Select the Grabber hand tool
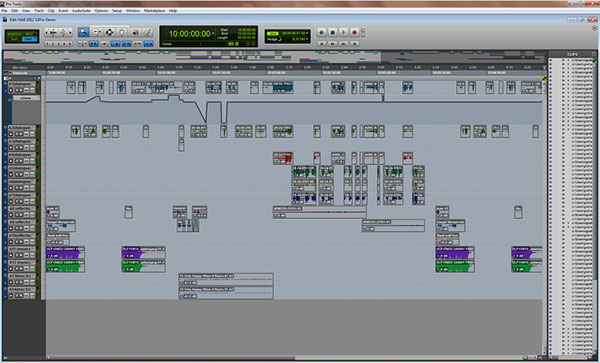Screen dimensions: 600x363 [x=122, y=32]
